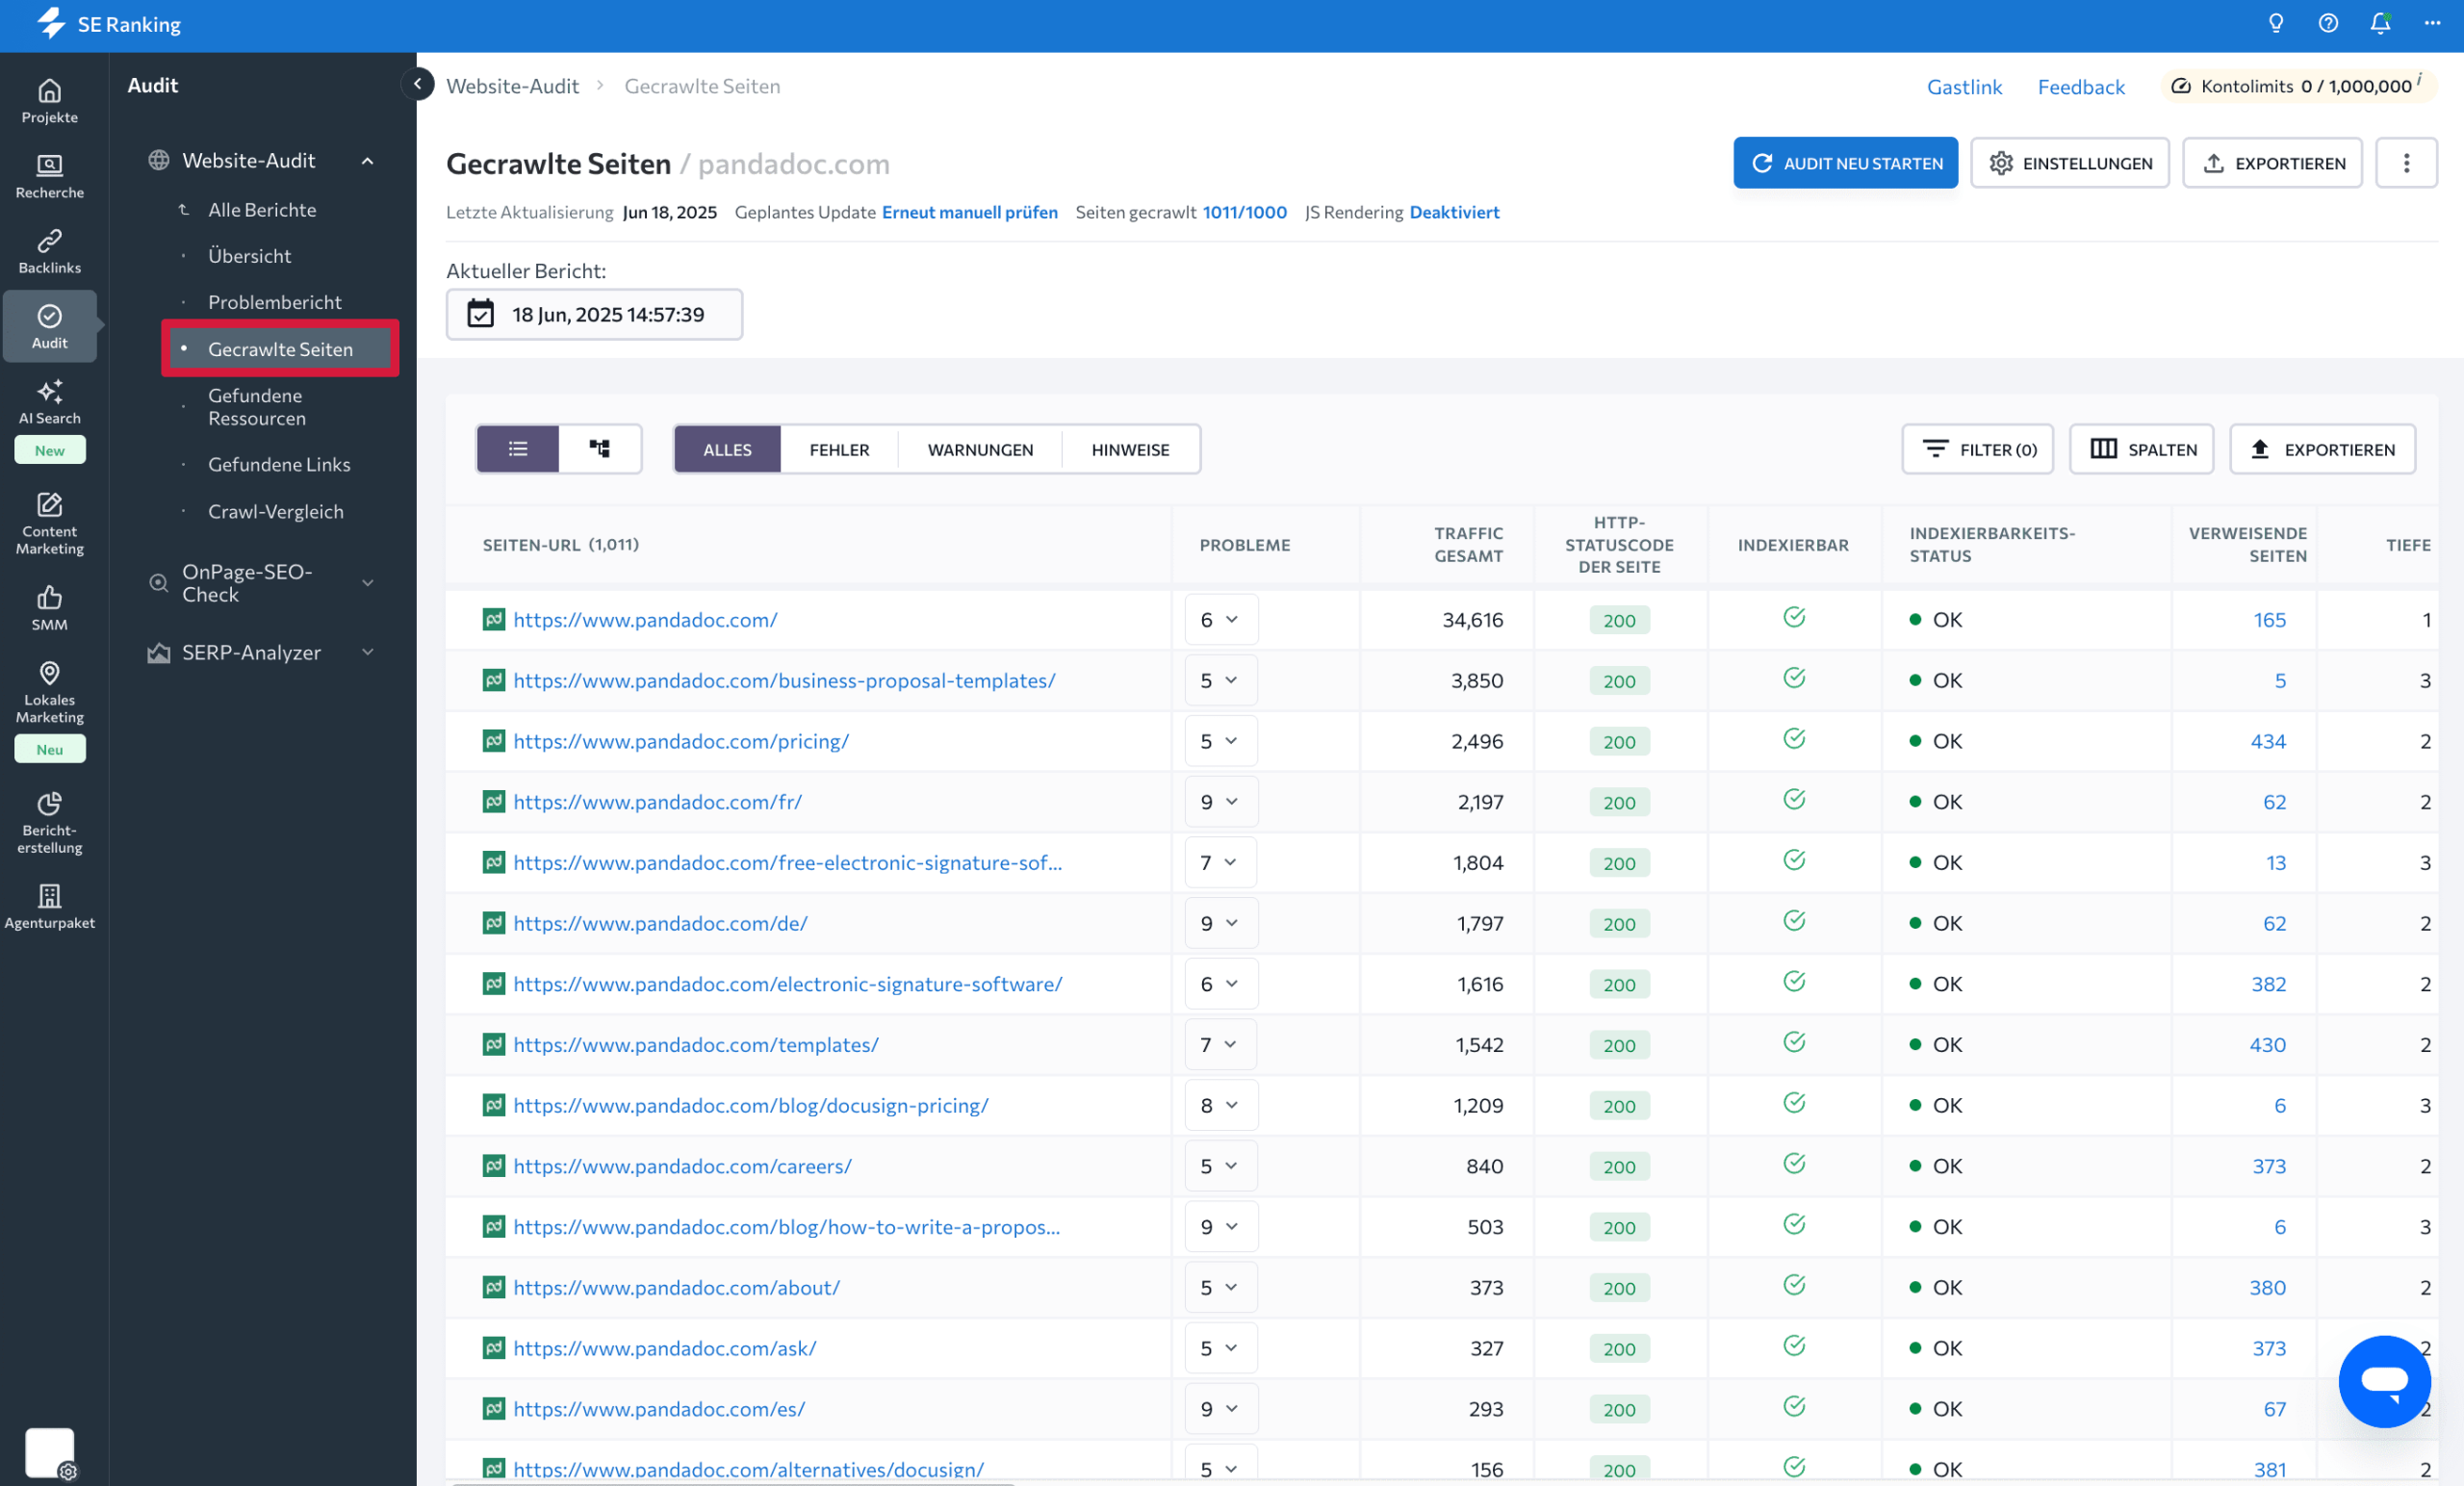Image resolution: width=2464 pixels, height=1486 pixels.
Task: Select the ALLES tab
Action: [x=727, y=449]
